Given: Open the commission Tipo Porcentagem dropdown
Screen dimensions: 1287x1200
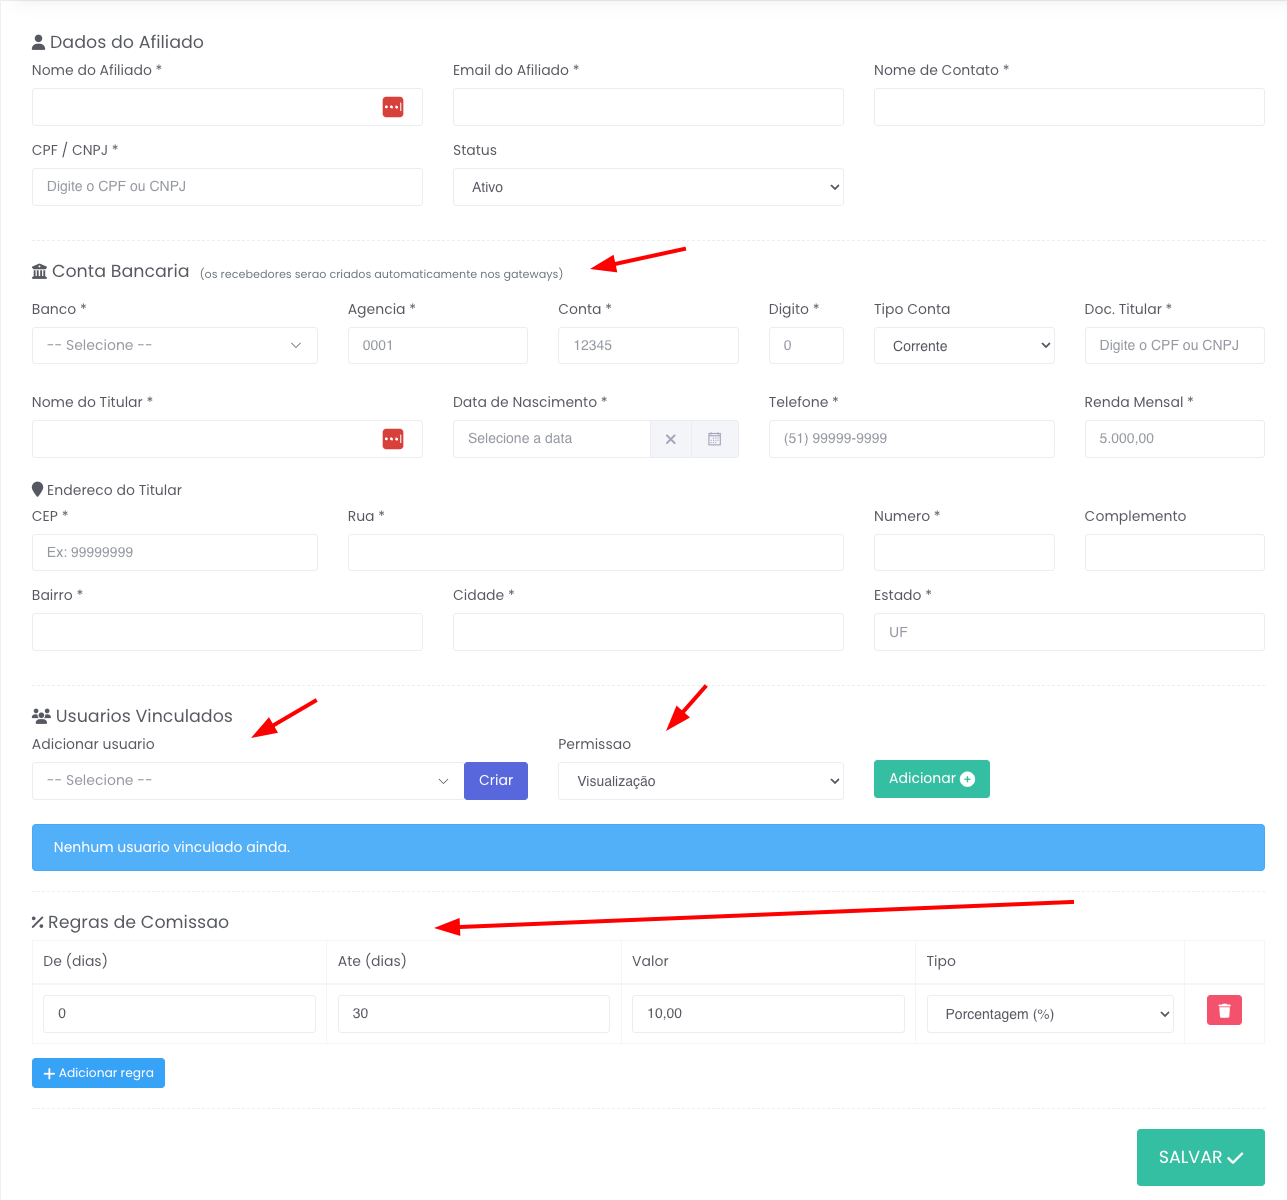Looking at the screenshot, I should click(x=1050, y=1014).
